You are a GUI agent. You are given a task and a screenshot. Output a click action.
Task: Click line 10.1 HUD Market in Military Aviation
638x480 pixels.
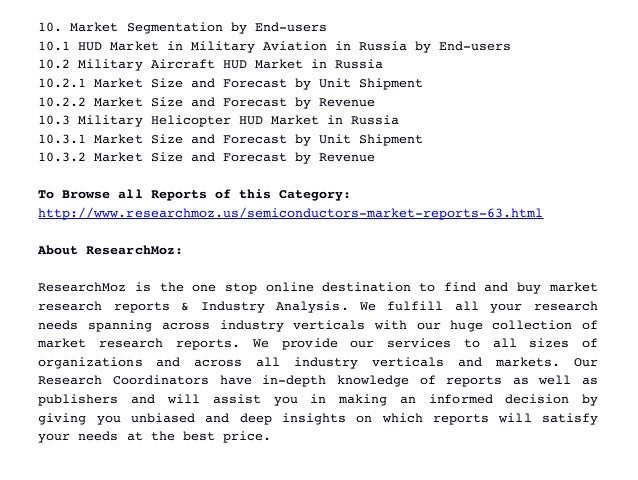pyautogui.click(x=274, y=46)
